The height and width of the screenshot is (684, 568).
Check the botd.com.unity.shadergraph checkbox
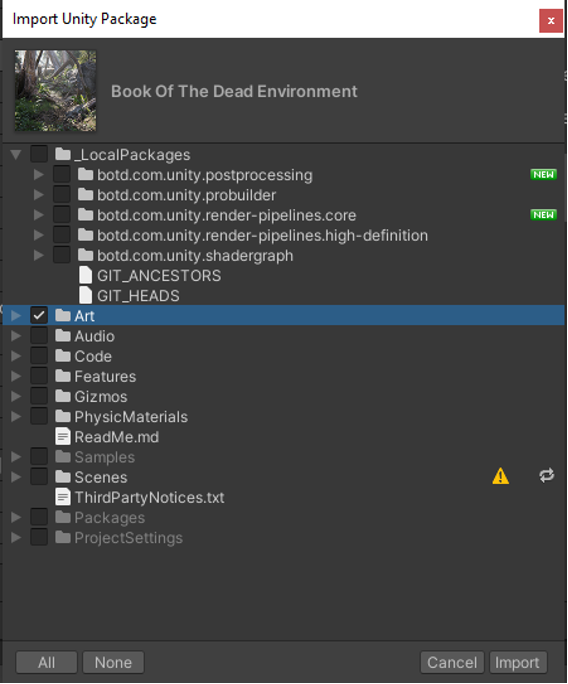[x=62, y=255]
